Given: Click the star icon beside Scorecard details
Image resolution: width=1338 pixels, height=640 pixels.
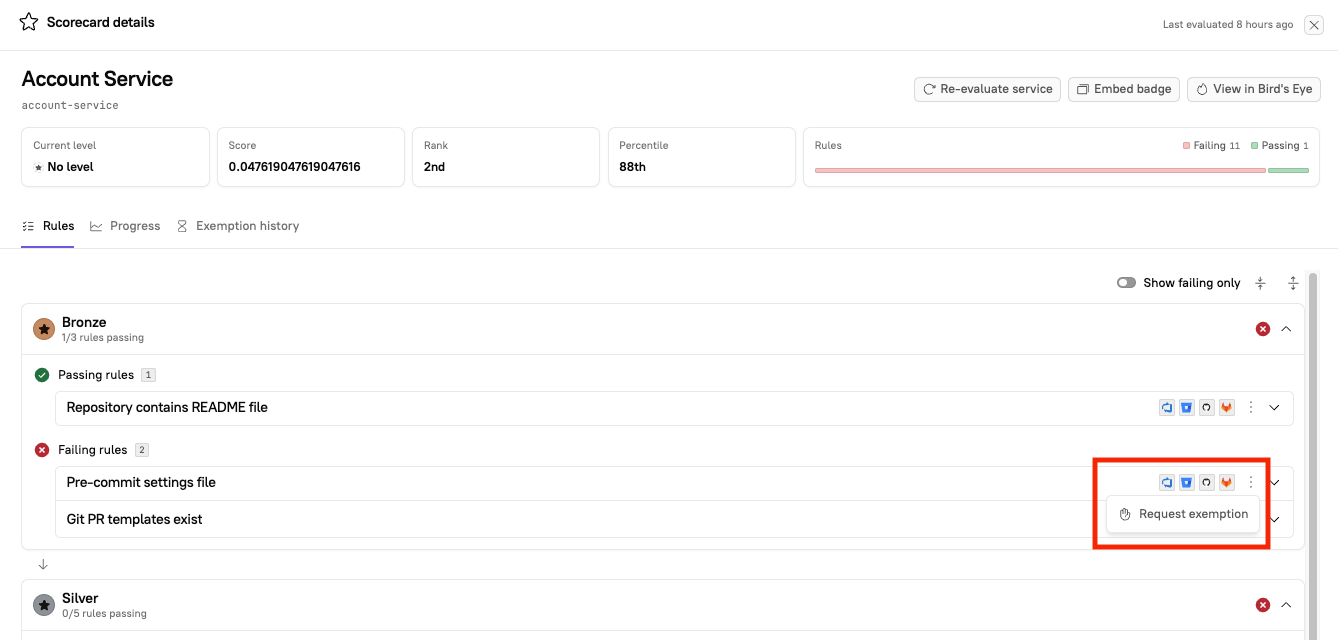Looking at the screenshot, I should point(29,22).
